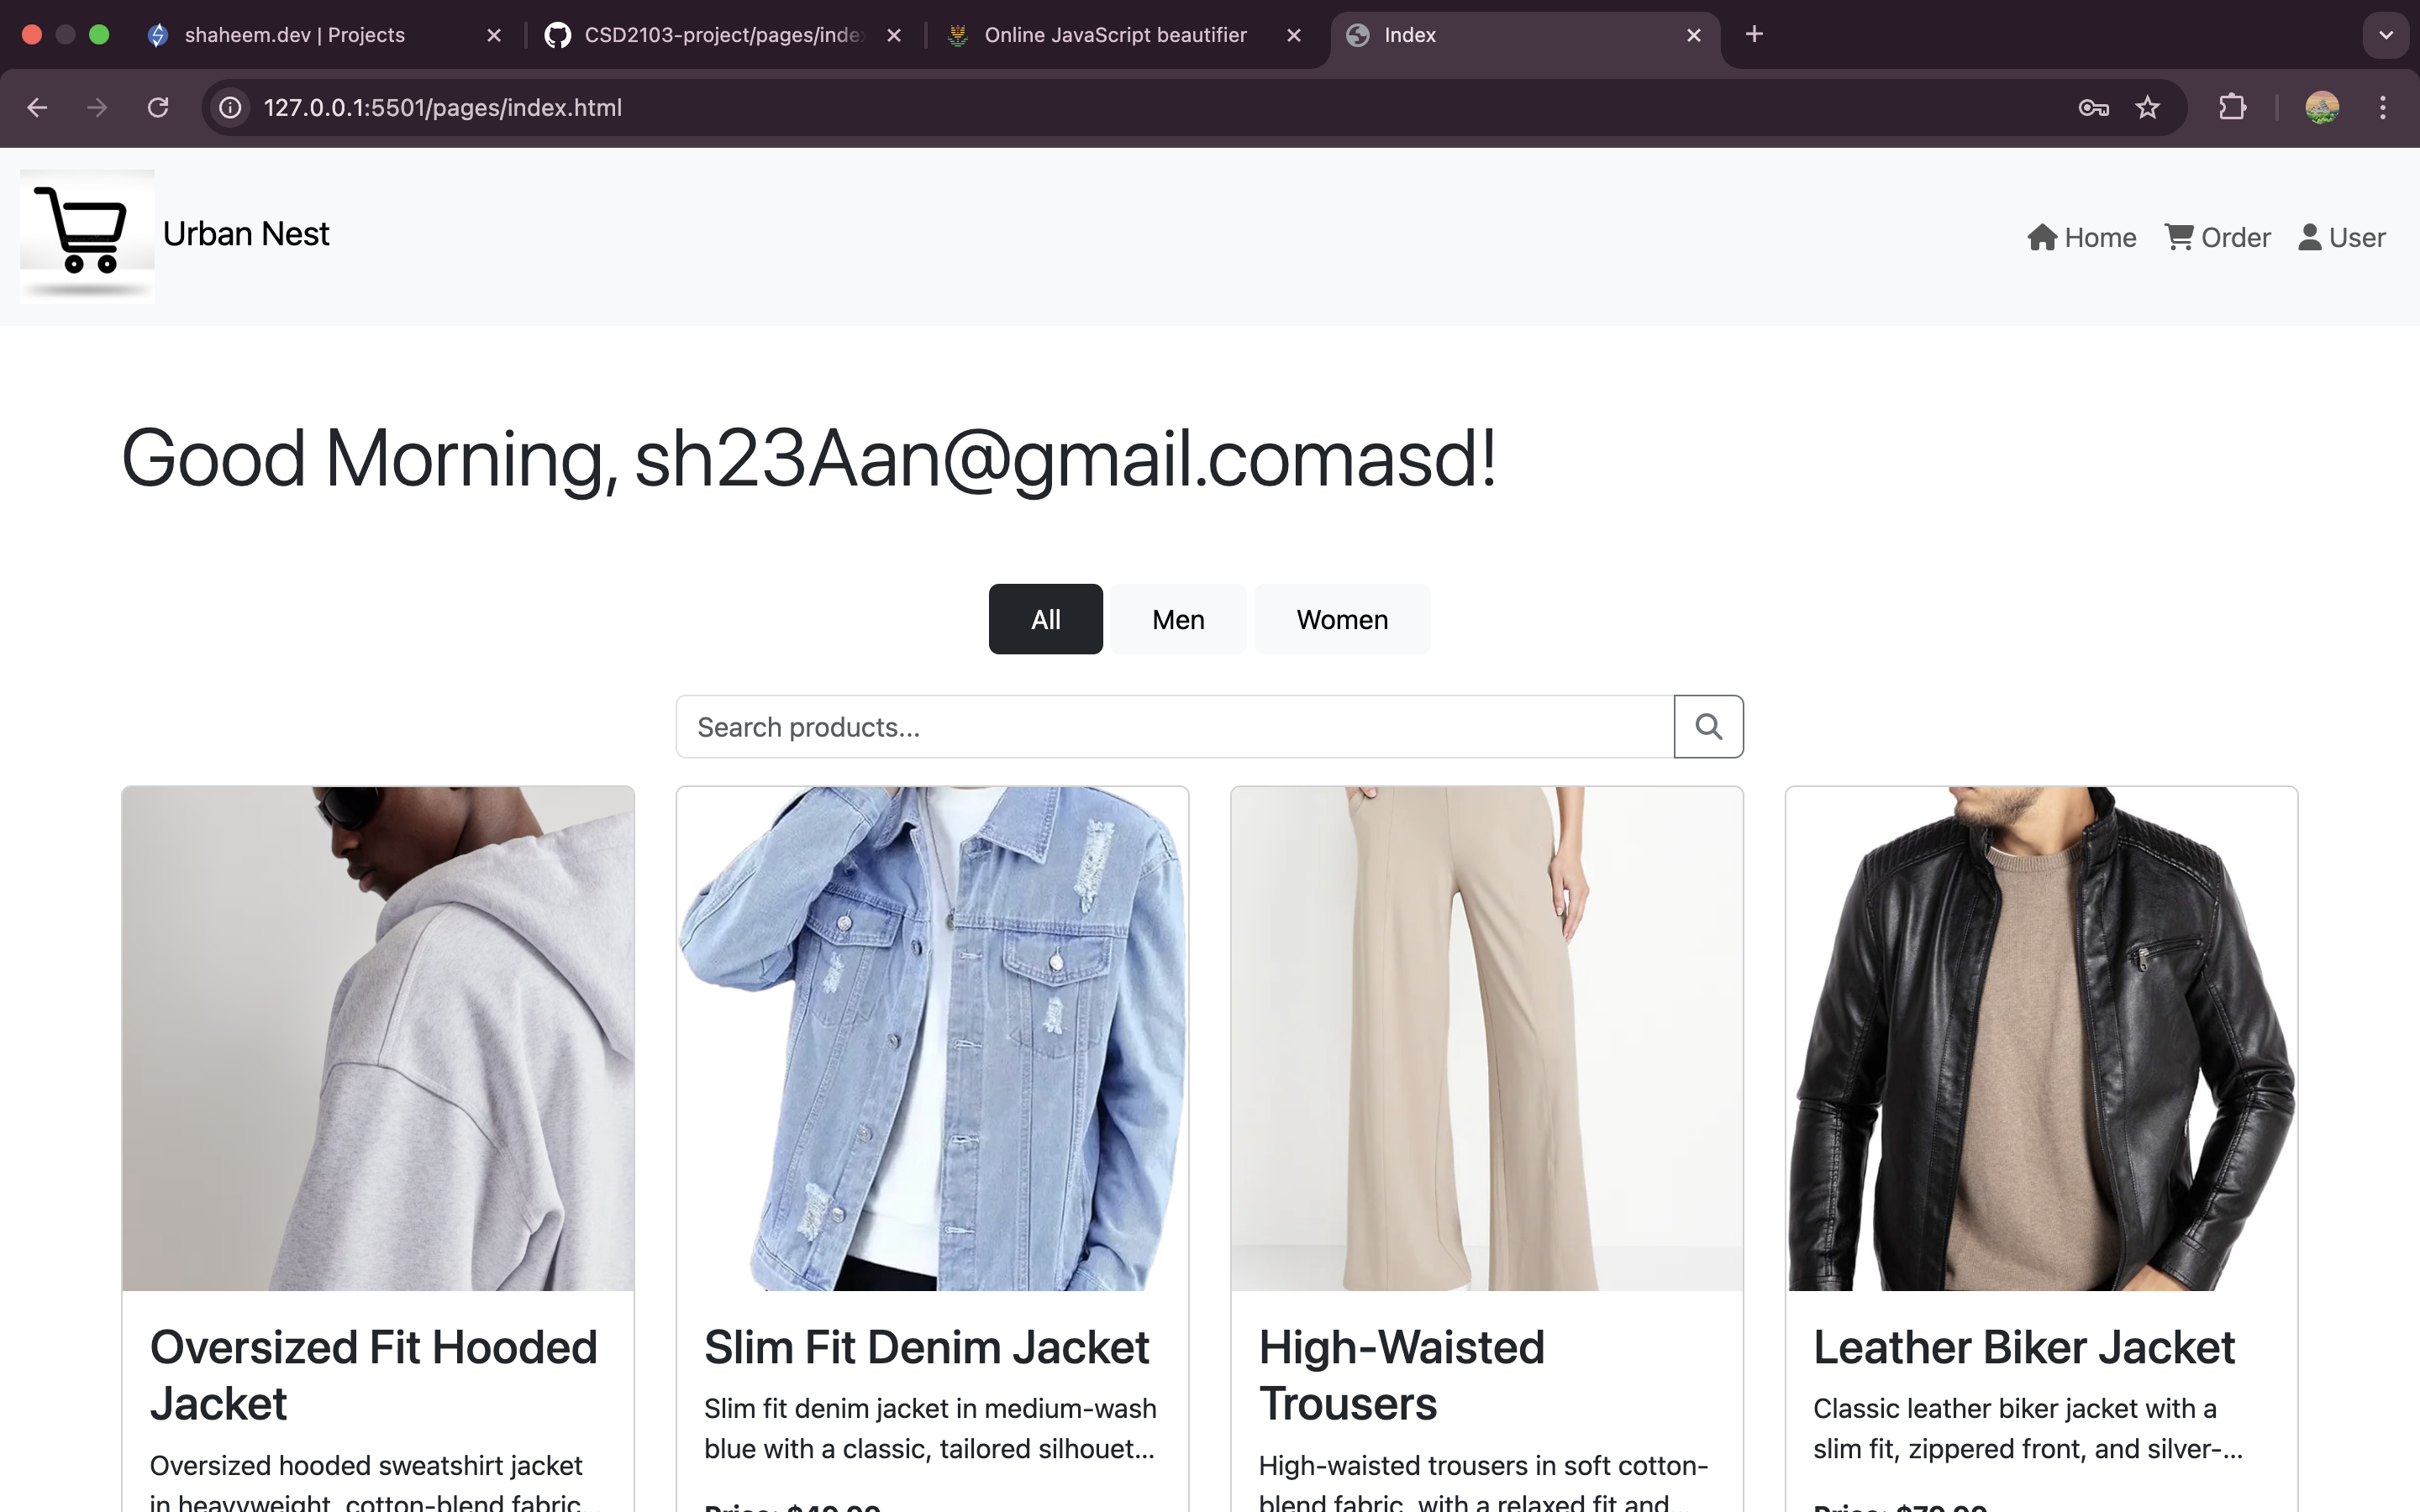Click the Search products input field
Viewport: 2420px width, 1512px height.
click(x=1174, y=727)
